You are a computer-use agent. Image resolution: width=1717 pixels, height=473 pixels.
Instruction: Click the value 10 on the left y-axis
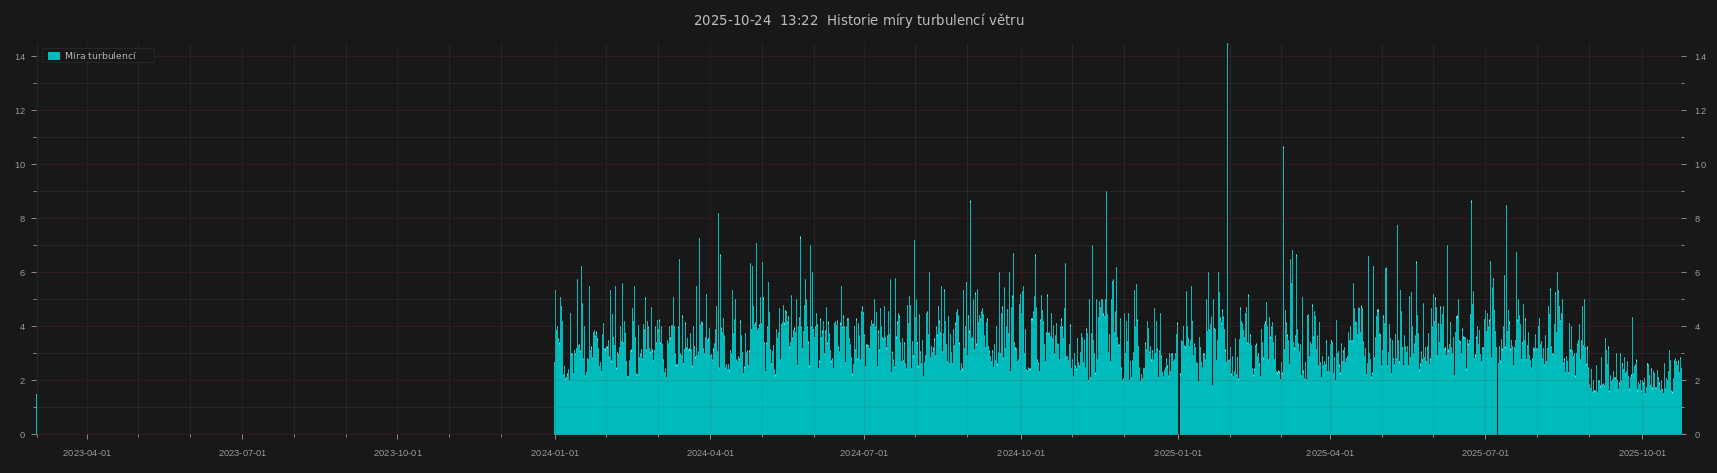[20, 165]
